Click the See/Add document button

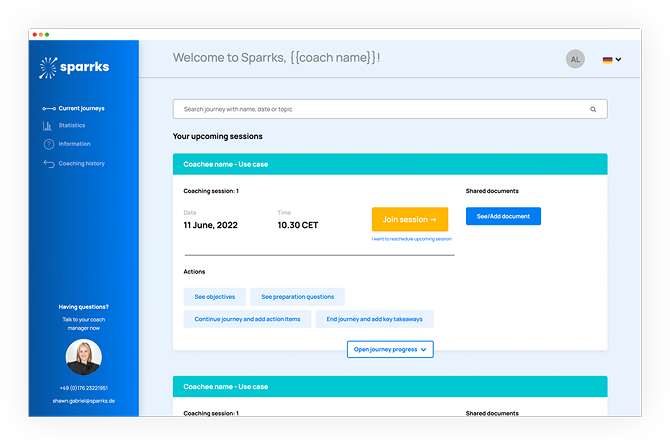tap(503, 216)
